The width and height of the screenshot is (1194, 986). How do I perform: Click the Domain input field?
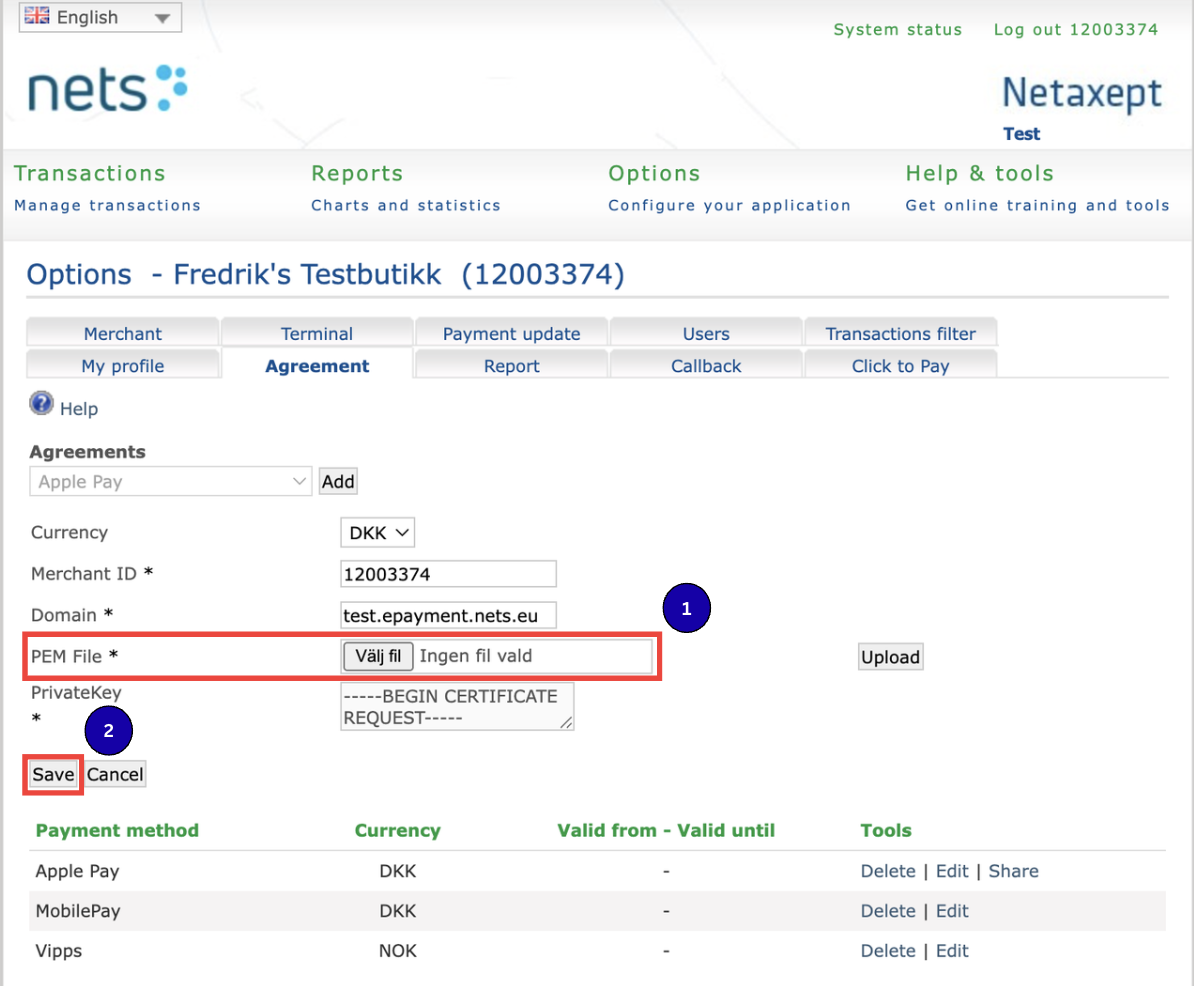coord(449,615)
